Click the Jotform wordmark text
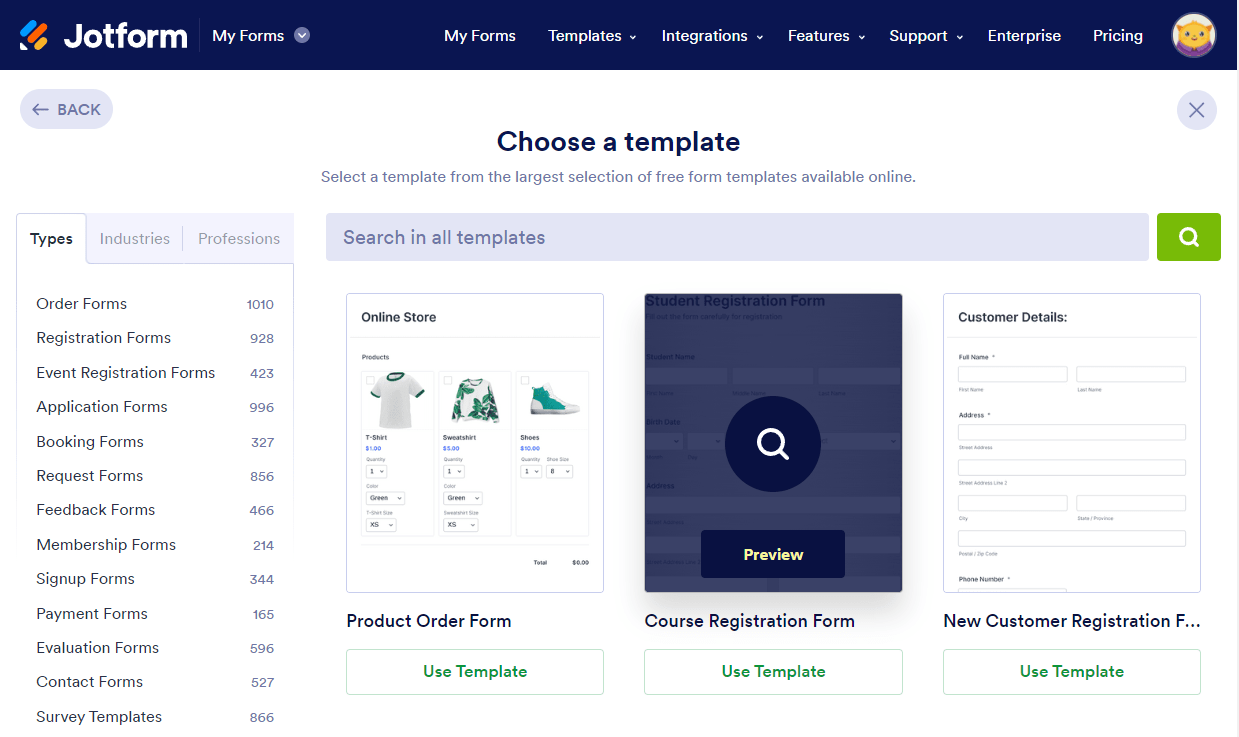Screen dimensions: 1239x737 coord(125,36)
